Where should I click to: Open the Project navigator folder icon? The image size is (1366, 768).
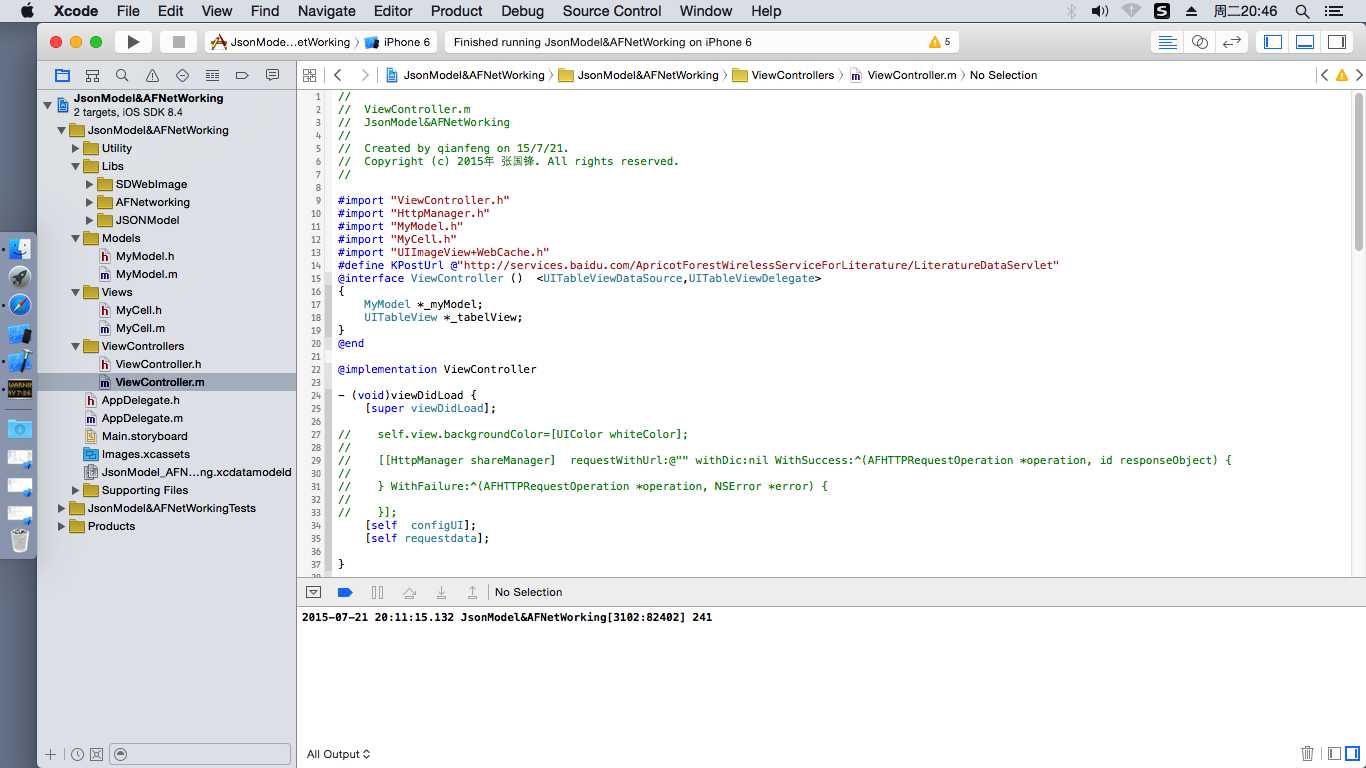click(62, 75)
